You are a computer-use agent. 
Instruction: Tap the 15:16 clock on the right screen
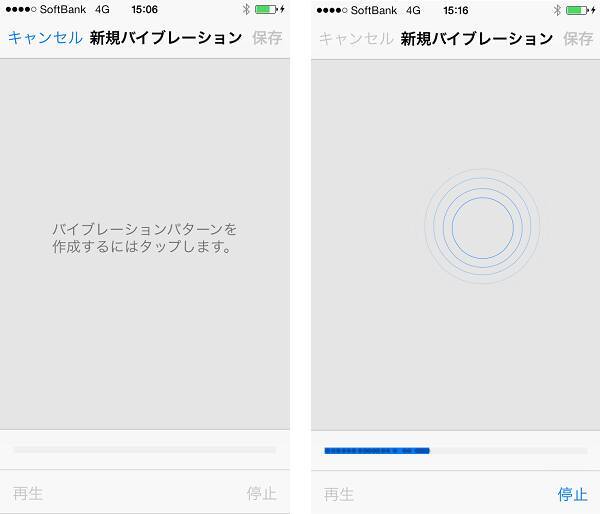455,10
